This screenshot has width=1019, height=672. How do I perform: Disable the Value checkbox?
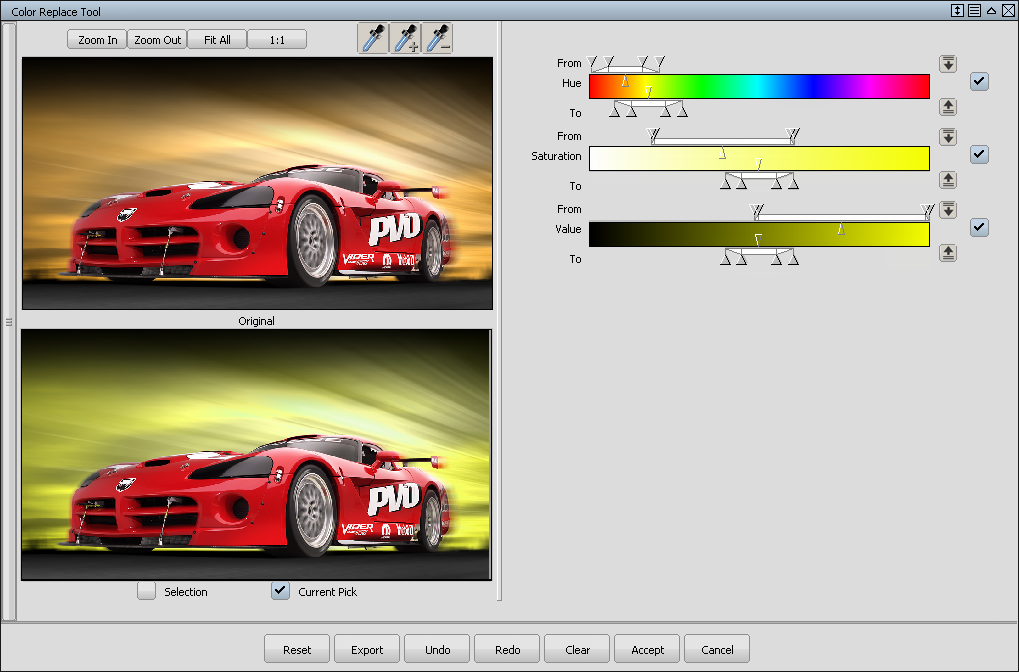click(x=979, y=227)
